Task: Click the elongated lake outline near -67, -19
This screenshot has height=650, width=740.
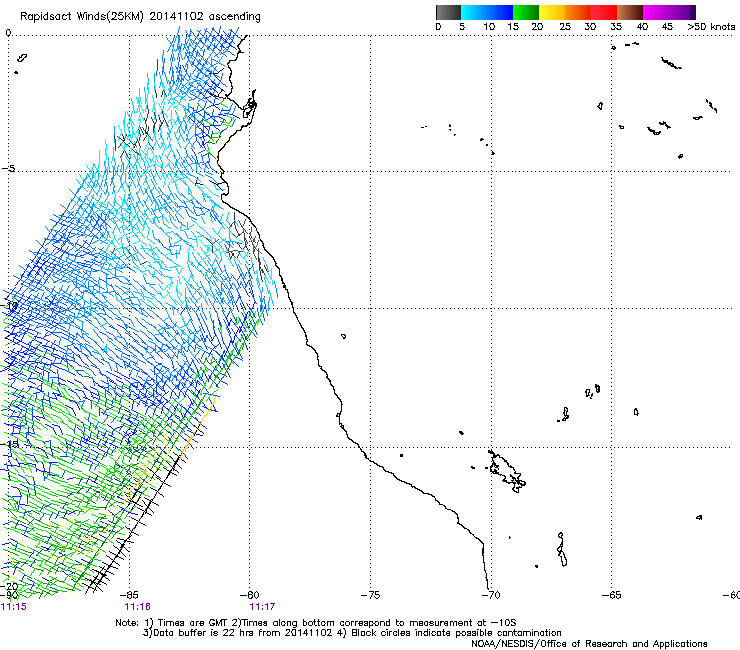Action: (x=562, y=549)
